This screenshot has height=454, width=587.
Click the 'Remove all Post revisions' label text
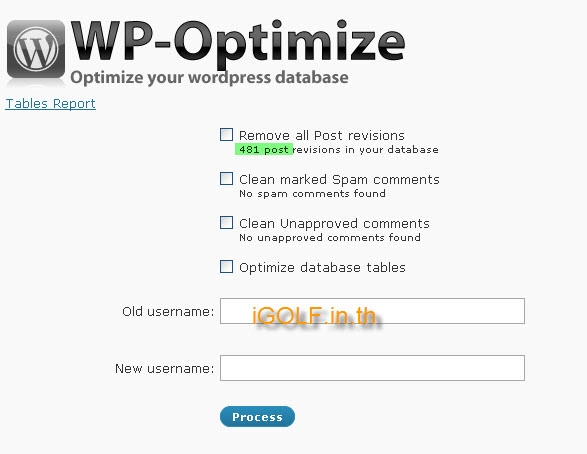[322, 135]
